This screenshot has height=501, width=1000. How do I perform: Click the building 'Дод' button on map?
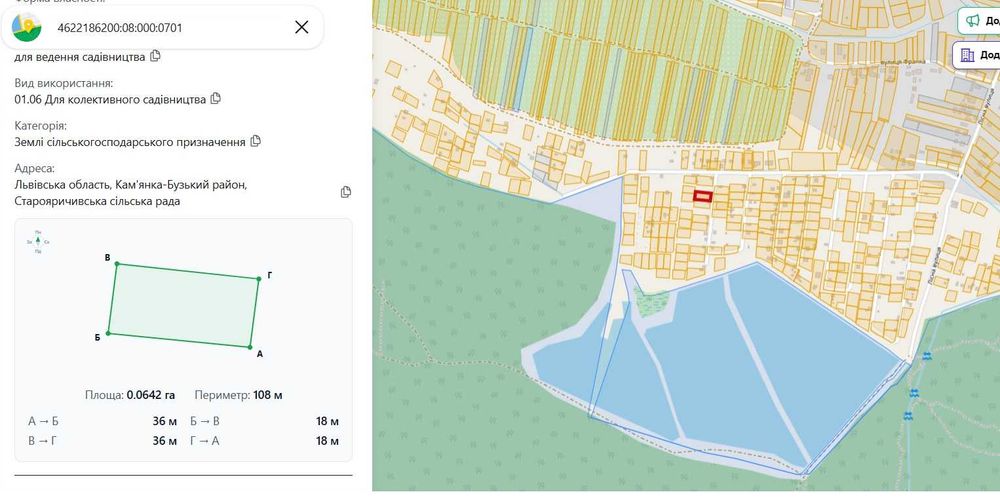point(976,55)
